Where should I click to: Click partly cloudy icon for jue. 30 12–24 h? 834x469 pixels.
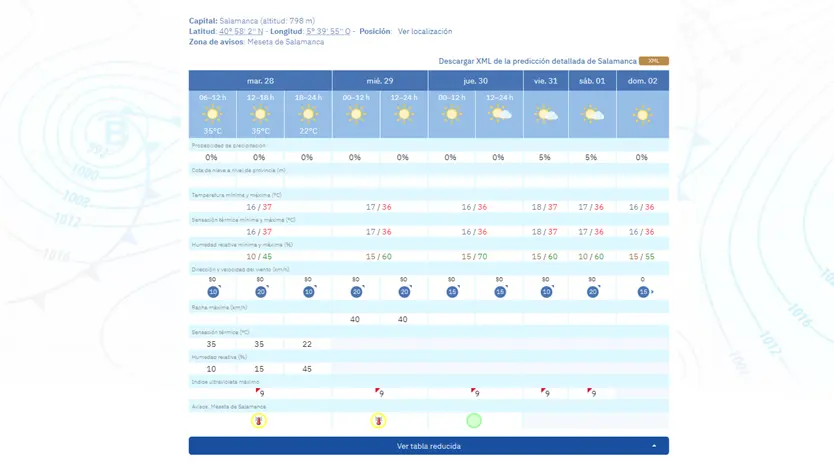499,114
